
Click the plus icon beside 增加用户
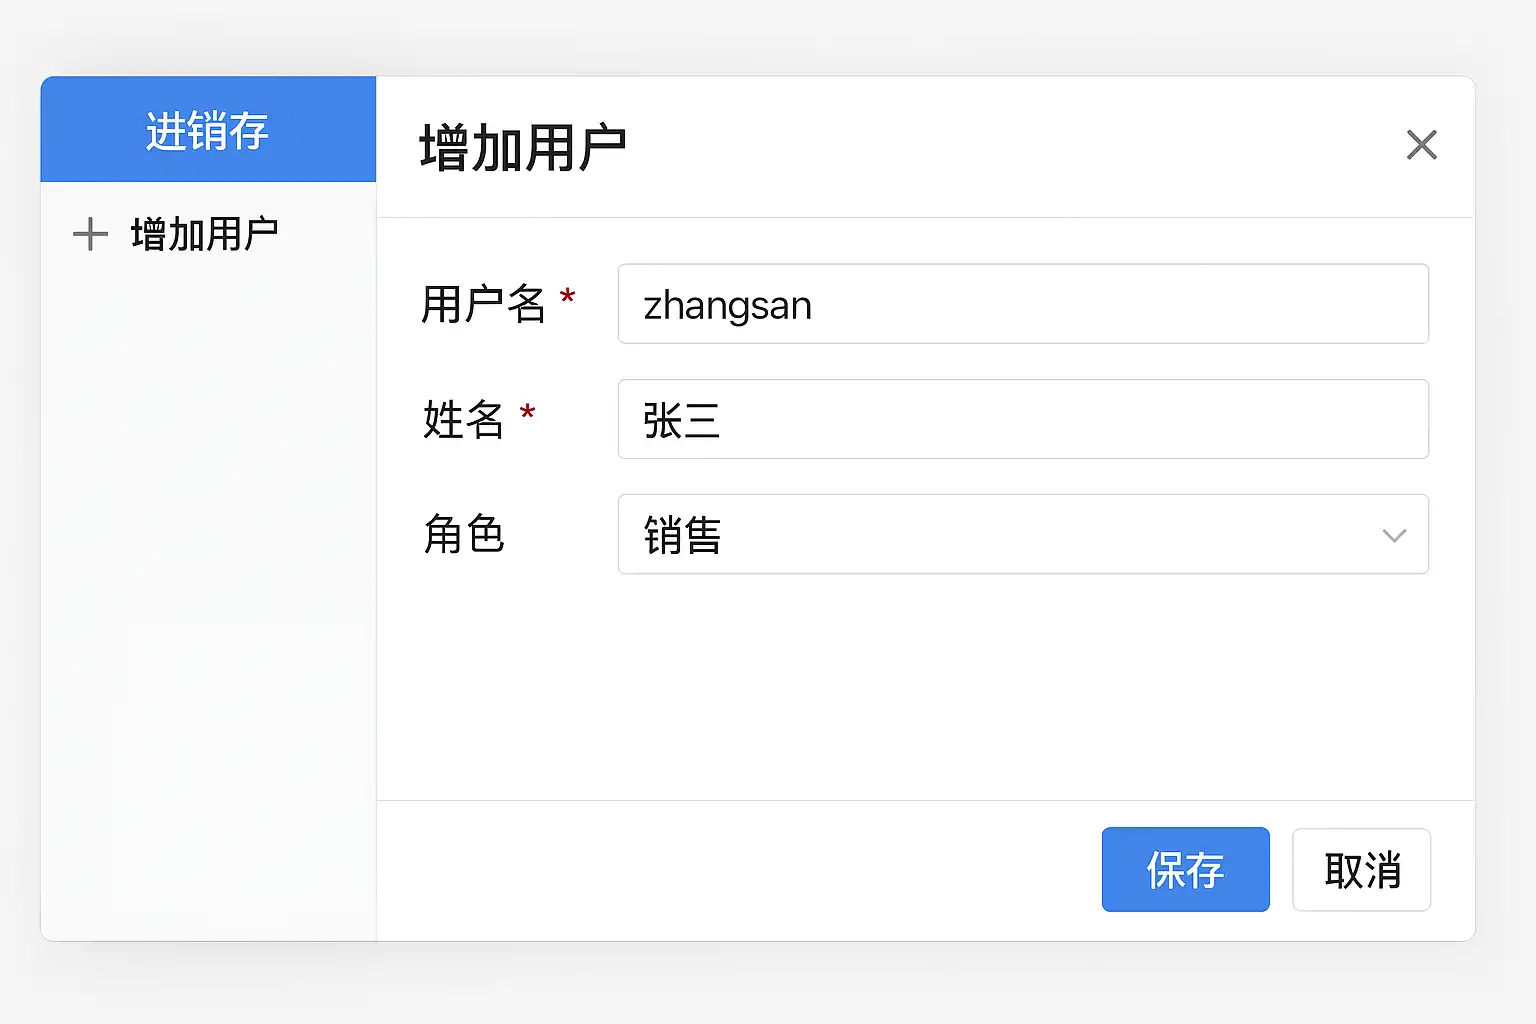90,234
